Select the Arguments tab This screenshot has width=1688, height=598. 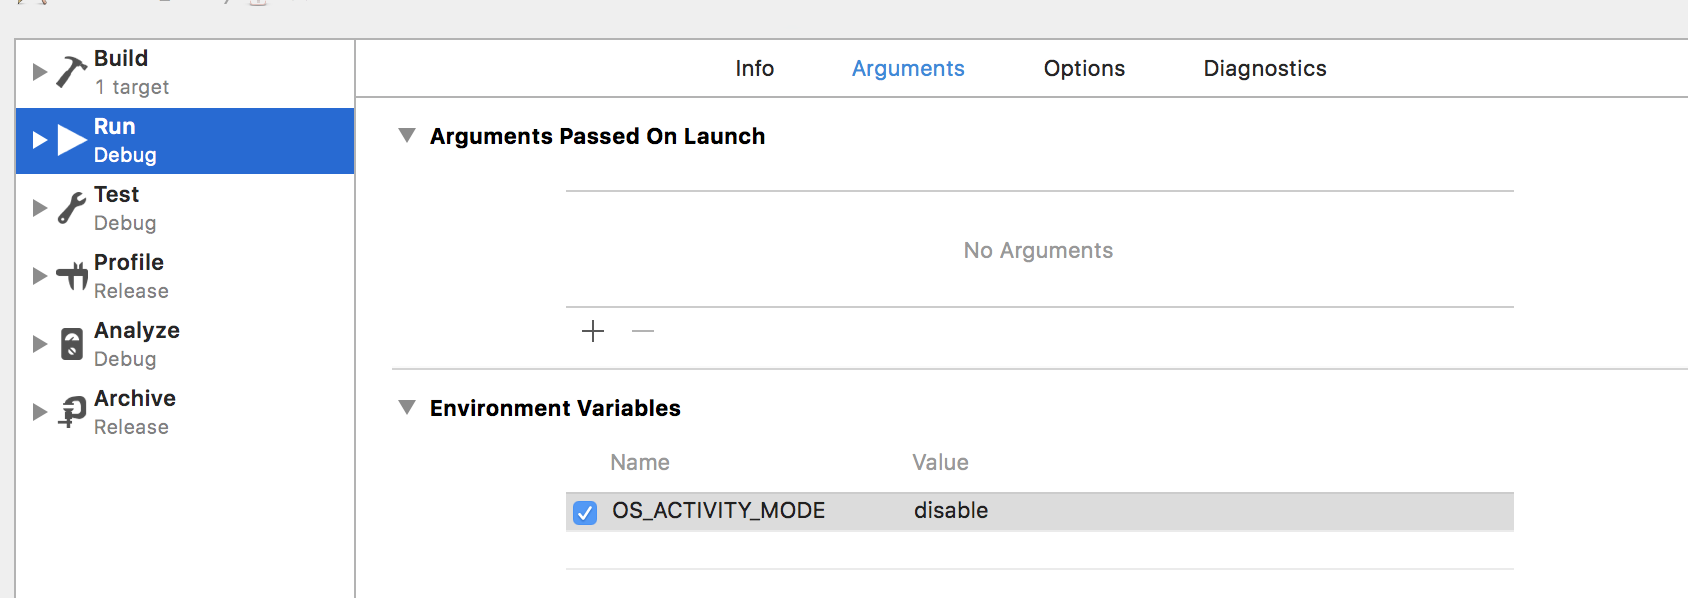pos(908,68)
